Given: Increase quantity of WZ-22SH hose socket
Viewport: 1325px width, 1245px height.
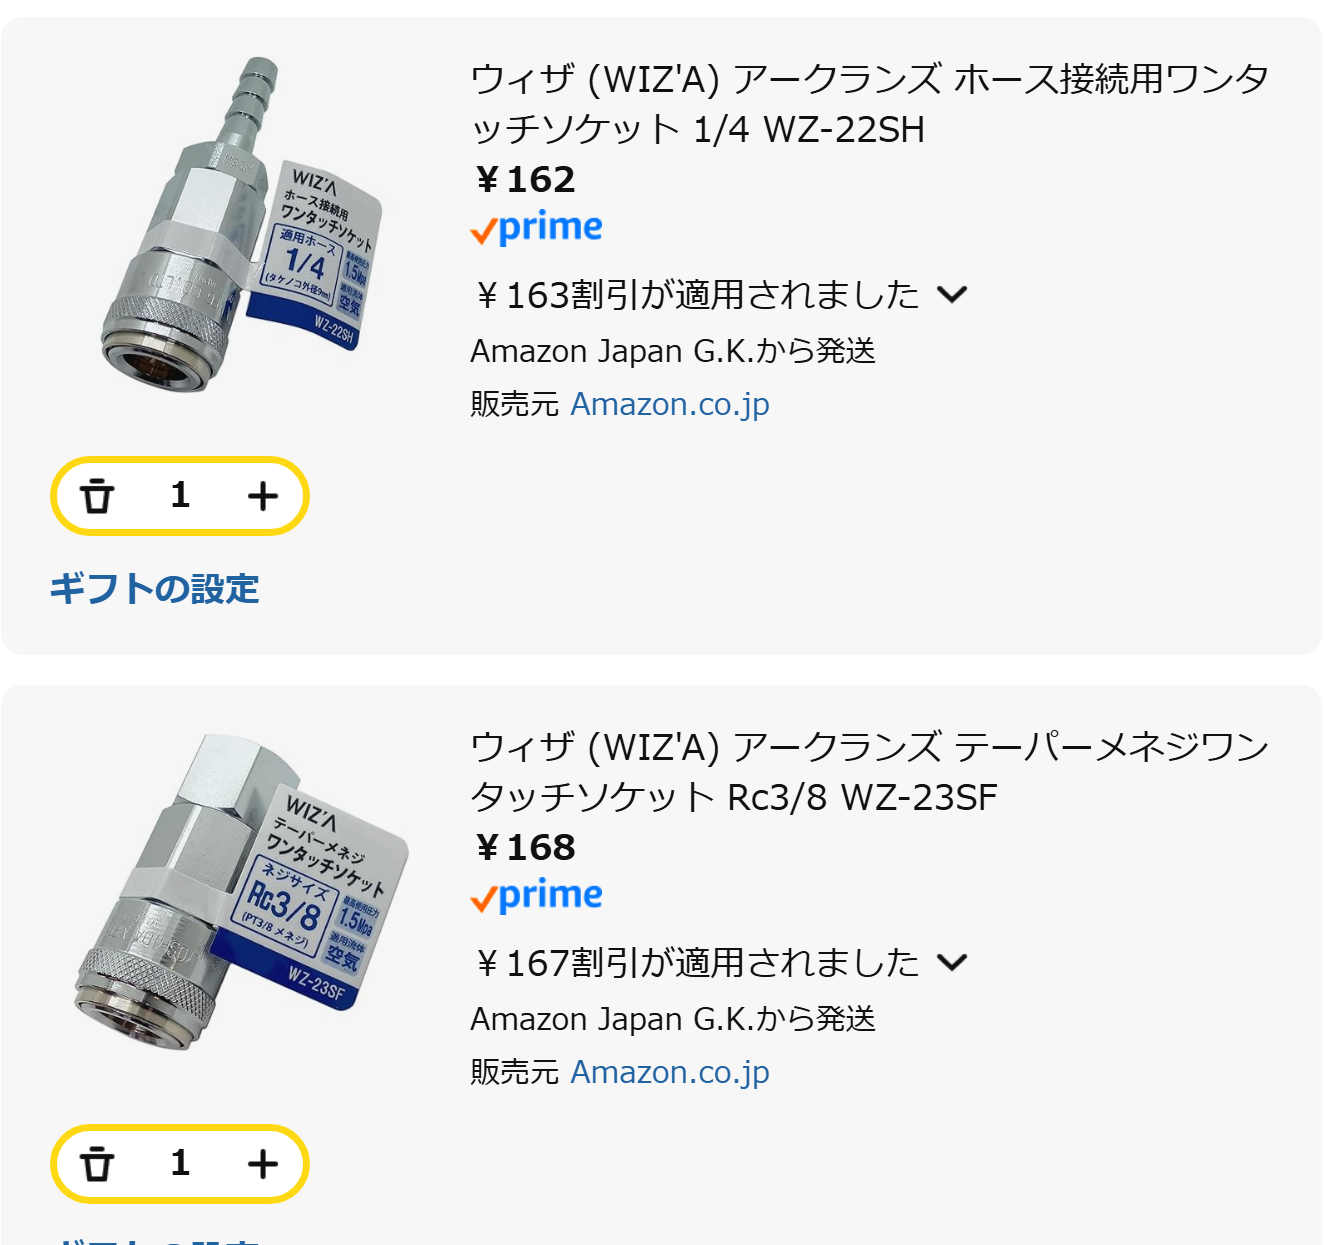Looking at the screenshot, I should [262, 496].
